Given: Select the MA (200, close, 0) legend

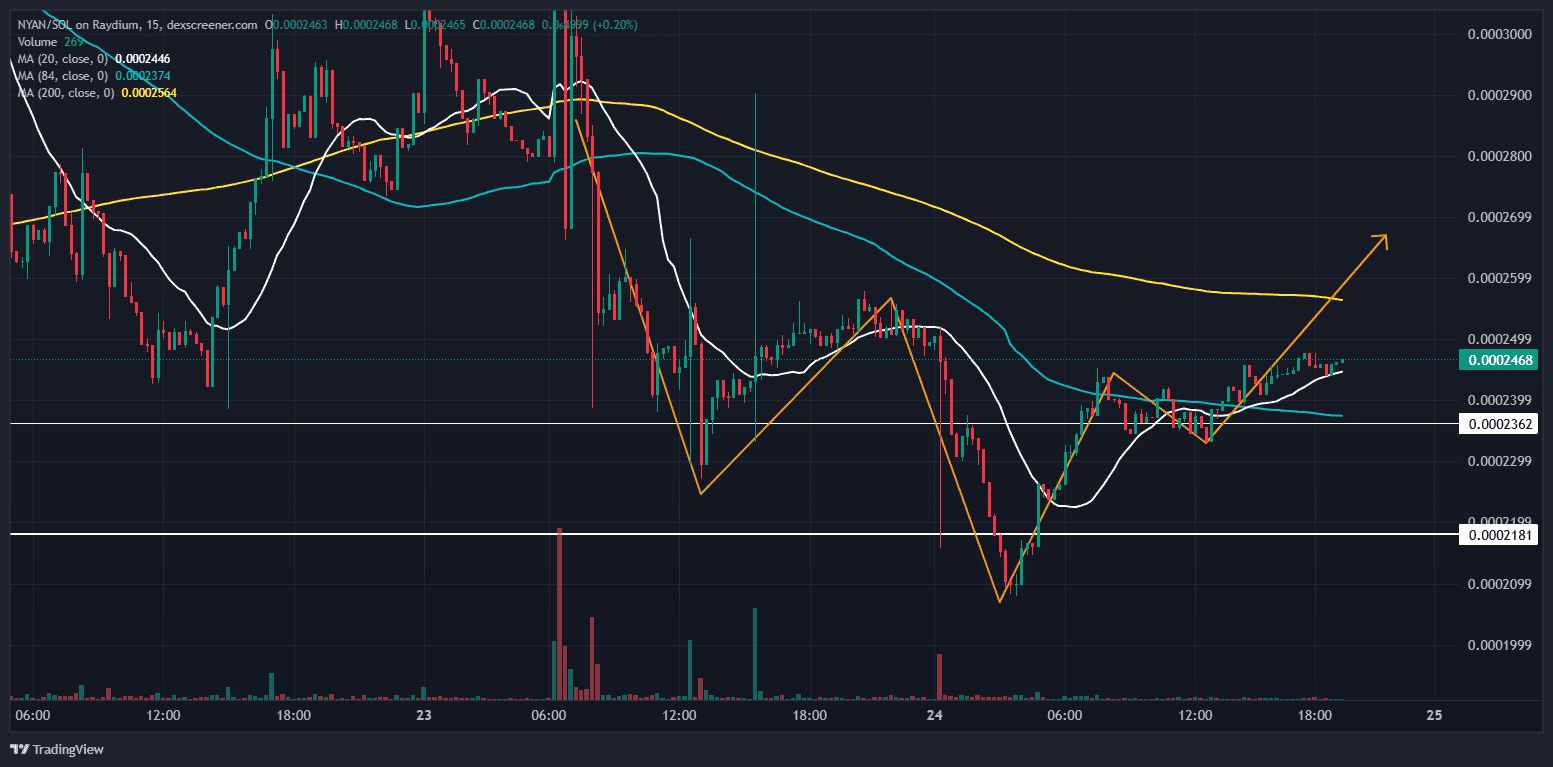Looking at the screenshot, I should point(64,92).
